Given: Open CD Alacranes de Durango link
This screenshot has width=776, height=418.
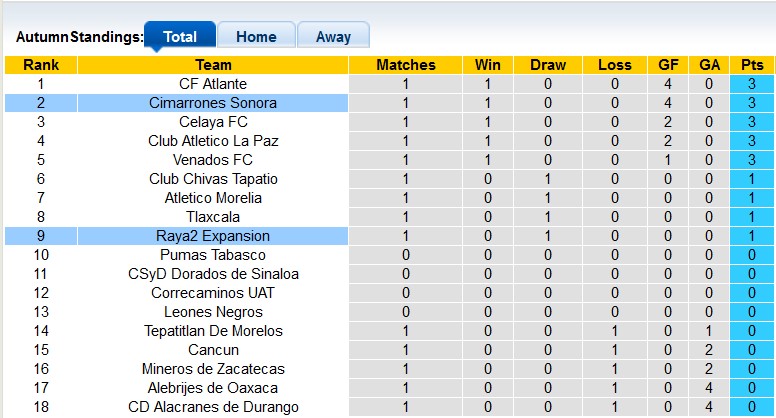Looking at the screenshot, I should coord(213,407).
